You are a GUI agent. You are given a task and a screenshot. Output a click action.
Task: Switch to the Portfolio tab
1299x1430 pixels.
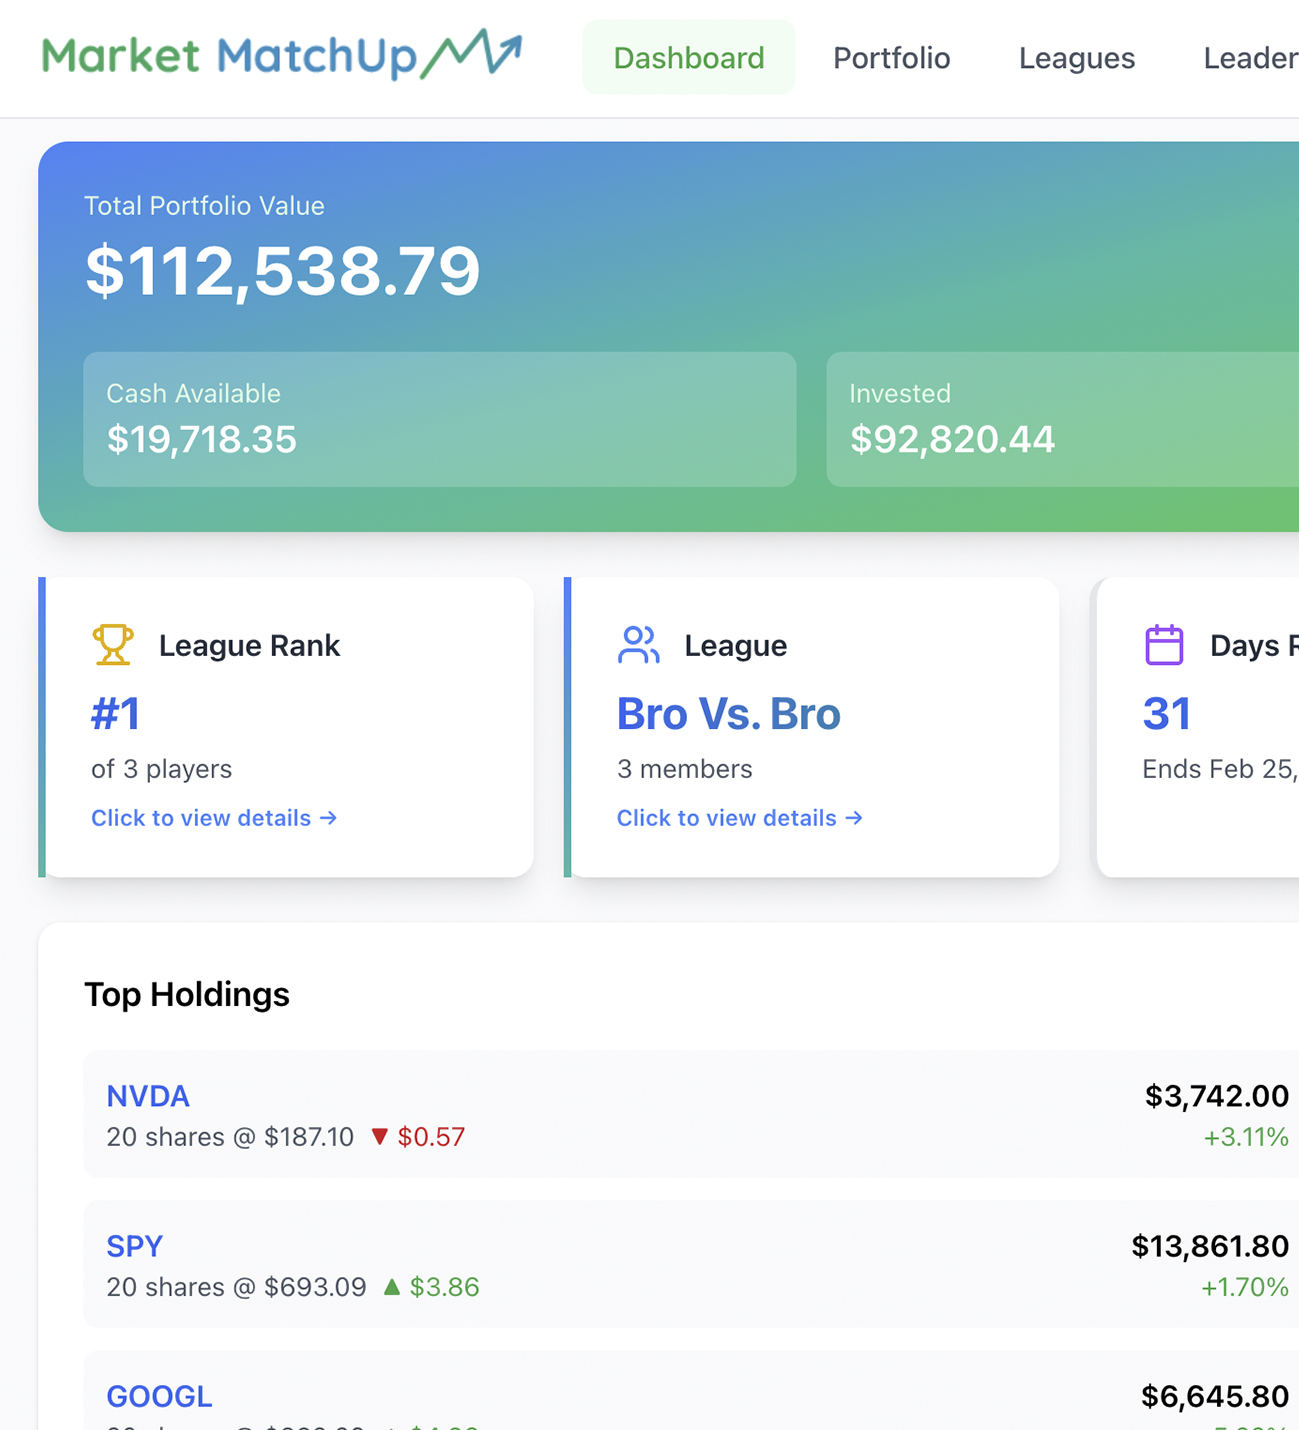(891, 57)
